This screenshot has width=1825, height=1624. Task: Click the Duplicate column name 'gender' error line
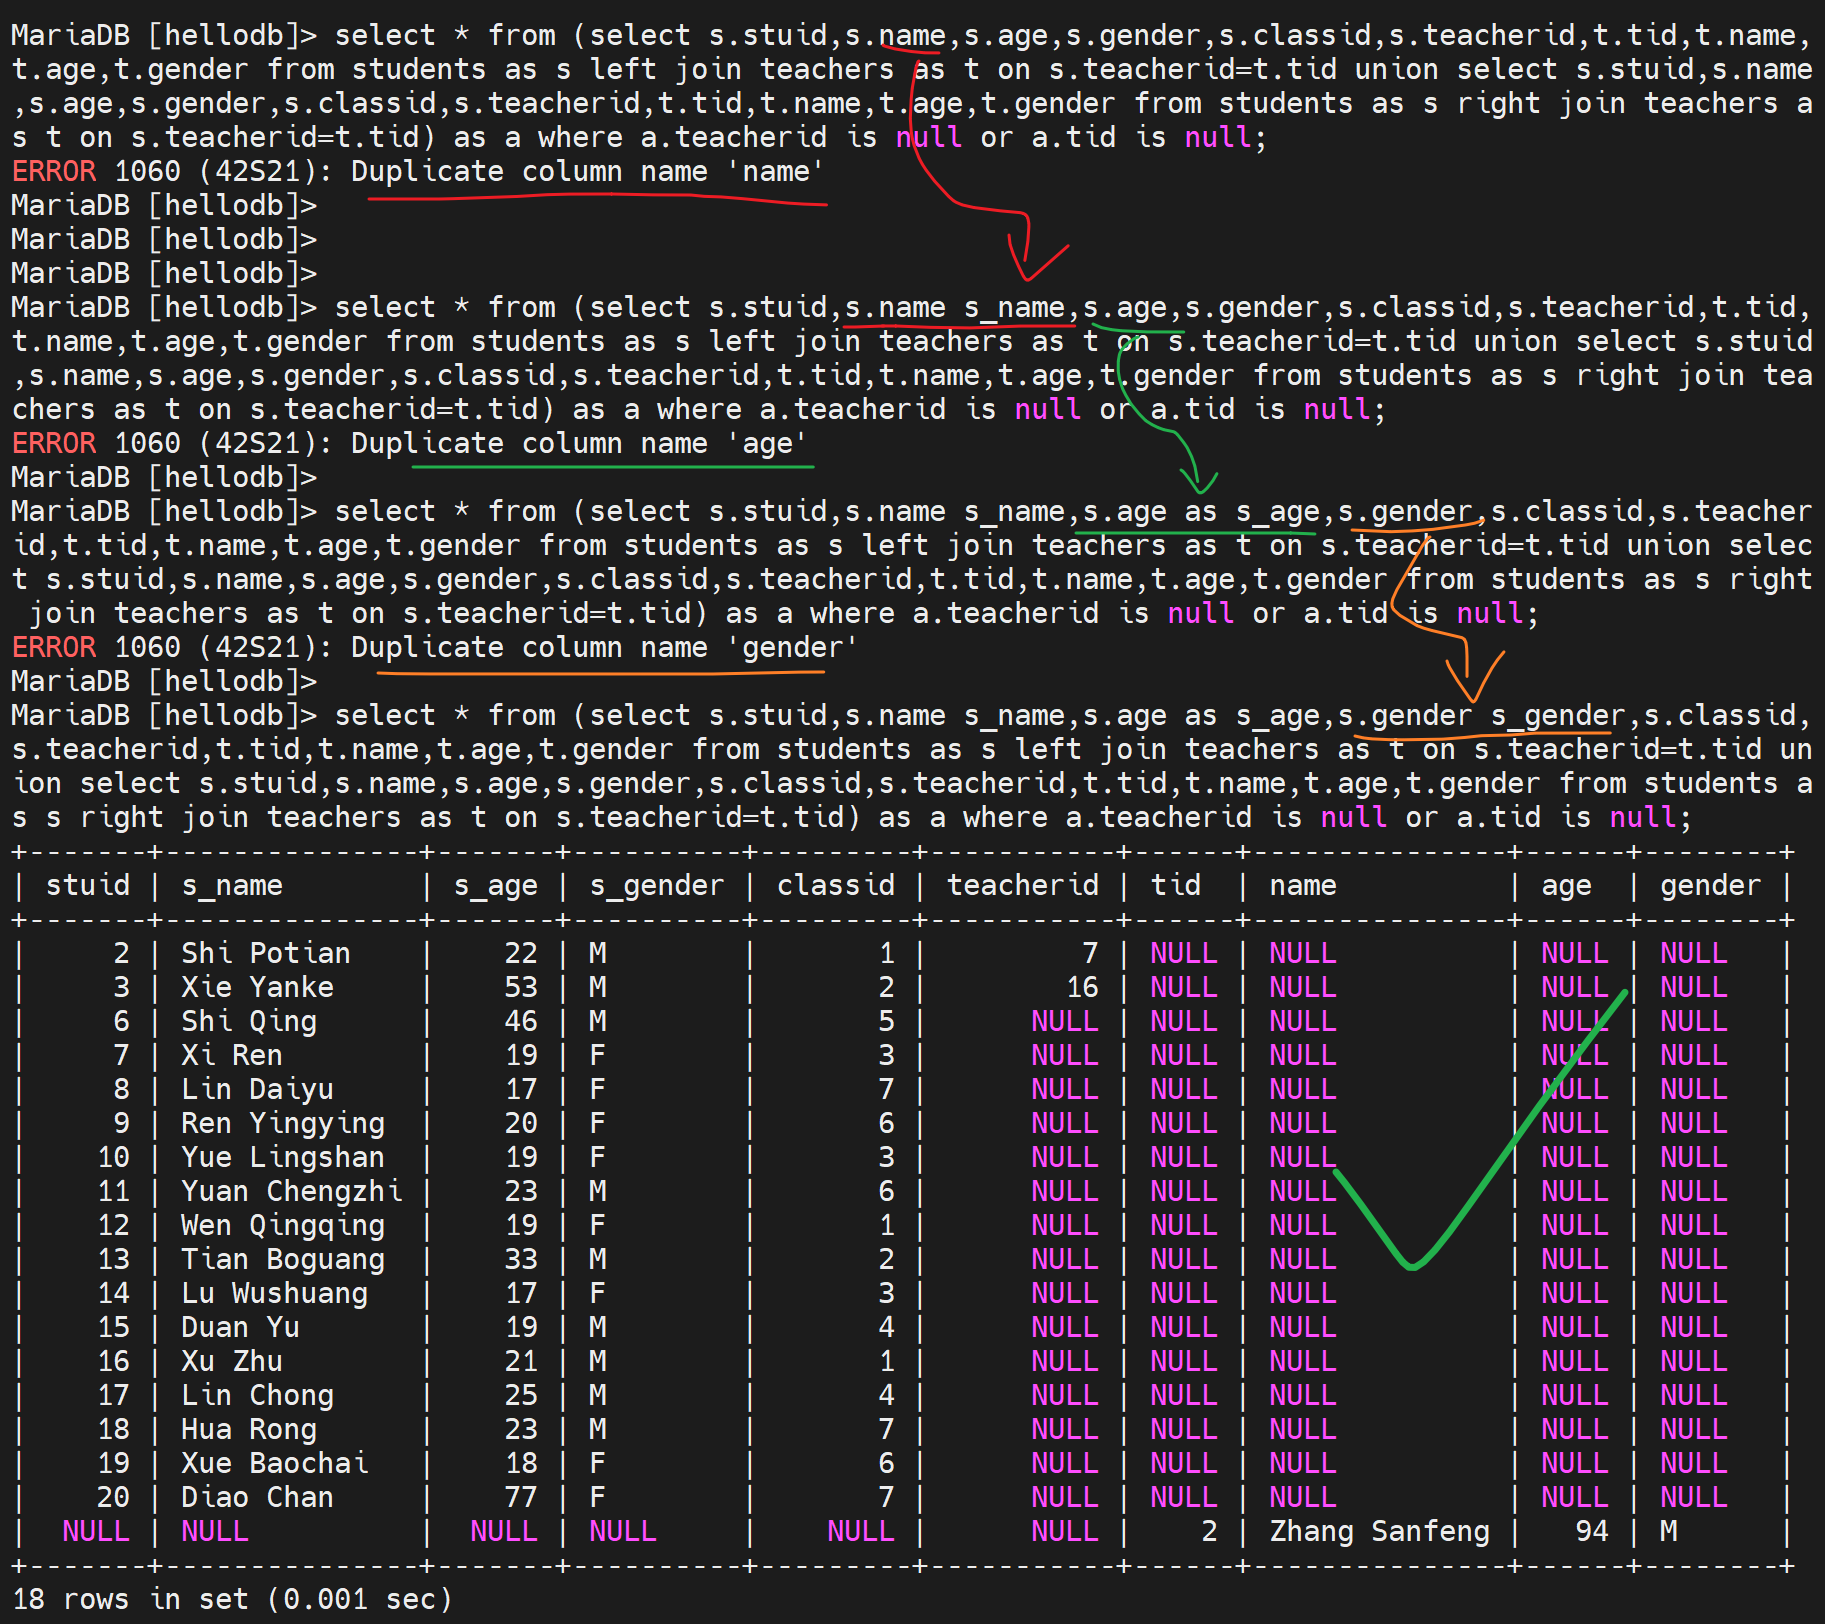(435, 648)
